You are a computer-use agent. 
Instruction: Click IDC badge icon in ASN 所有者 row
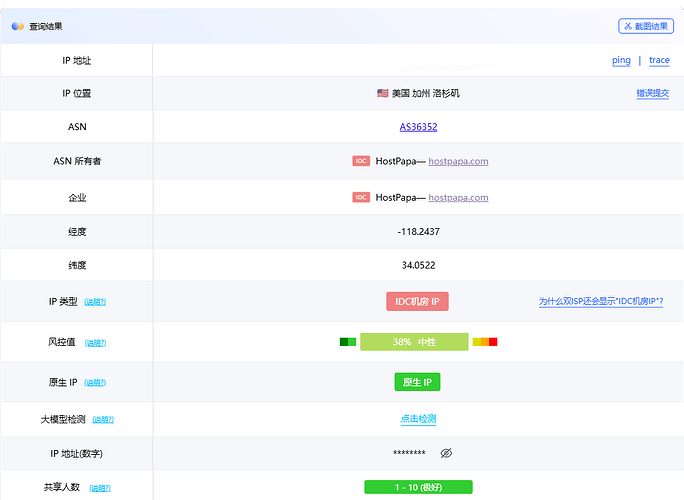pyautogui.click(x=361, y=161)
